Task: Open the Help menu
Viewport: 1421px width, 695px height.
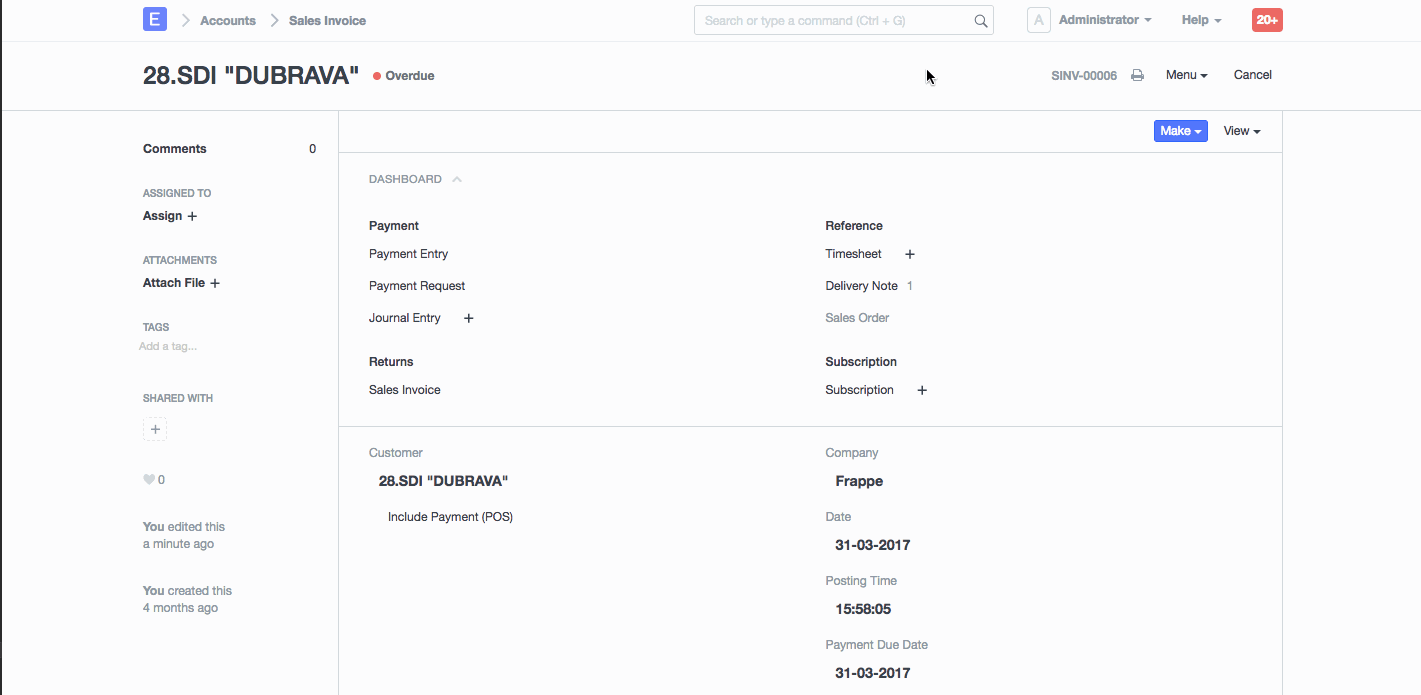Action: 1201,20
